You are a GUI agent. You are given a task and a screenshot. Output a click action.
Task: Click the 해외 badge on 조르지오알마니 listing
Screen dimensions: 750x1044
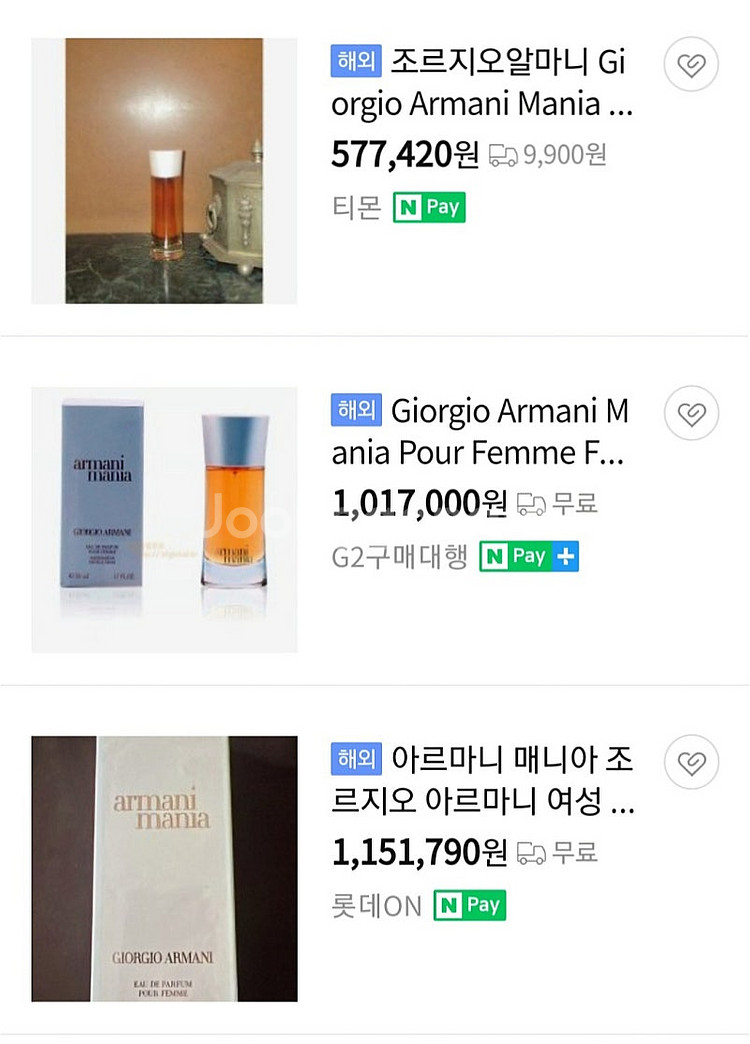tap(355, 62)
